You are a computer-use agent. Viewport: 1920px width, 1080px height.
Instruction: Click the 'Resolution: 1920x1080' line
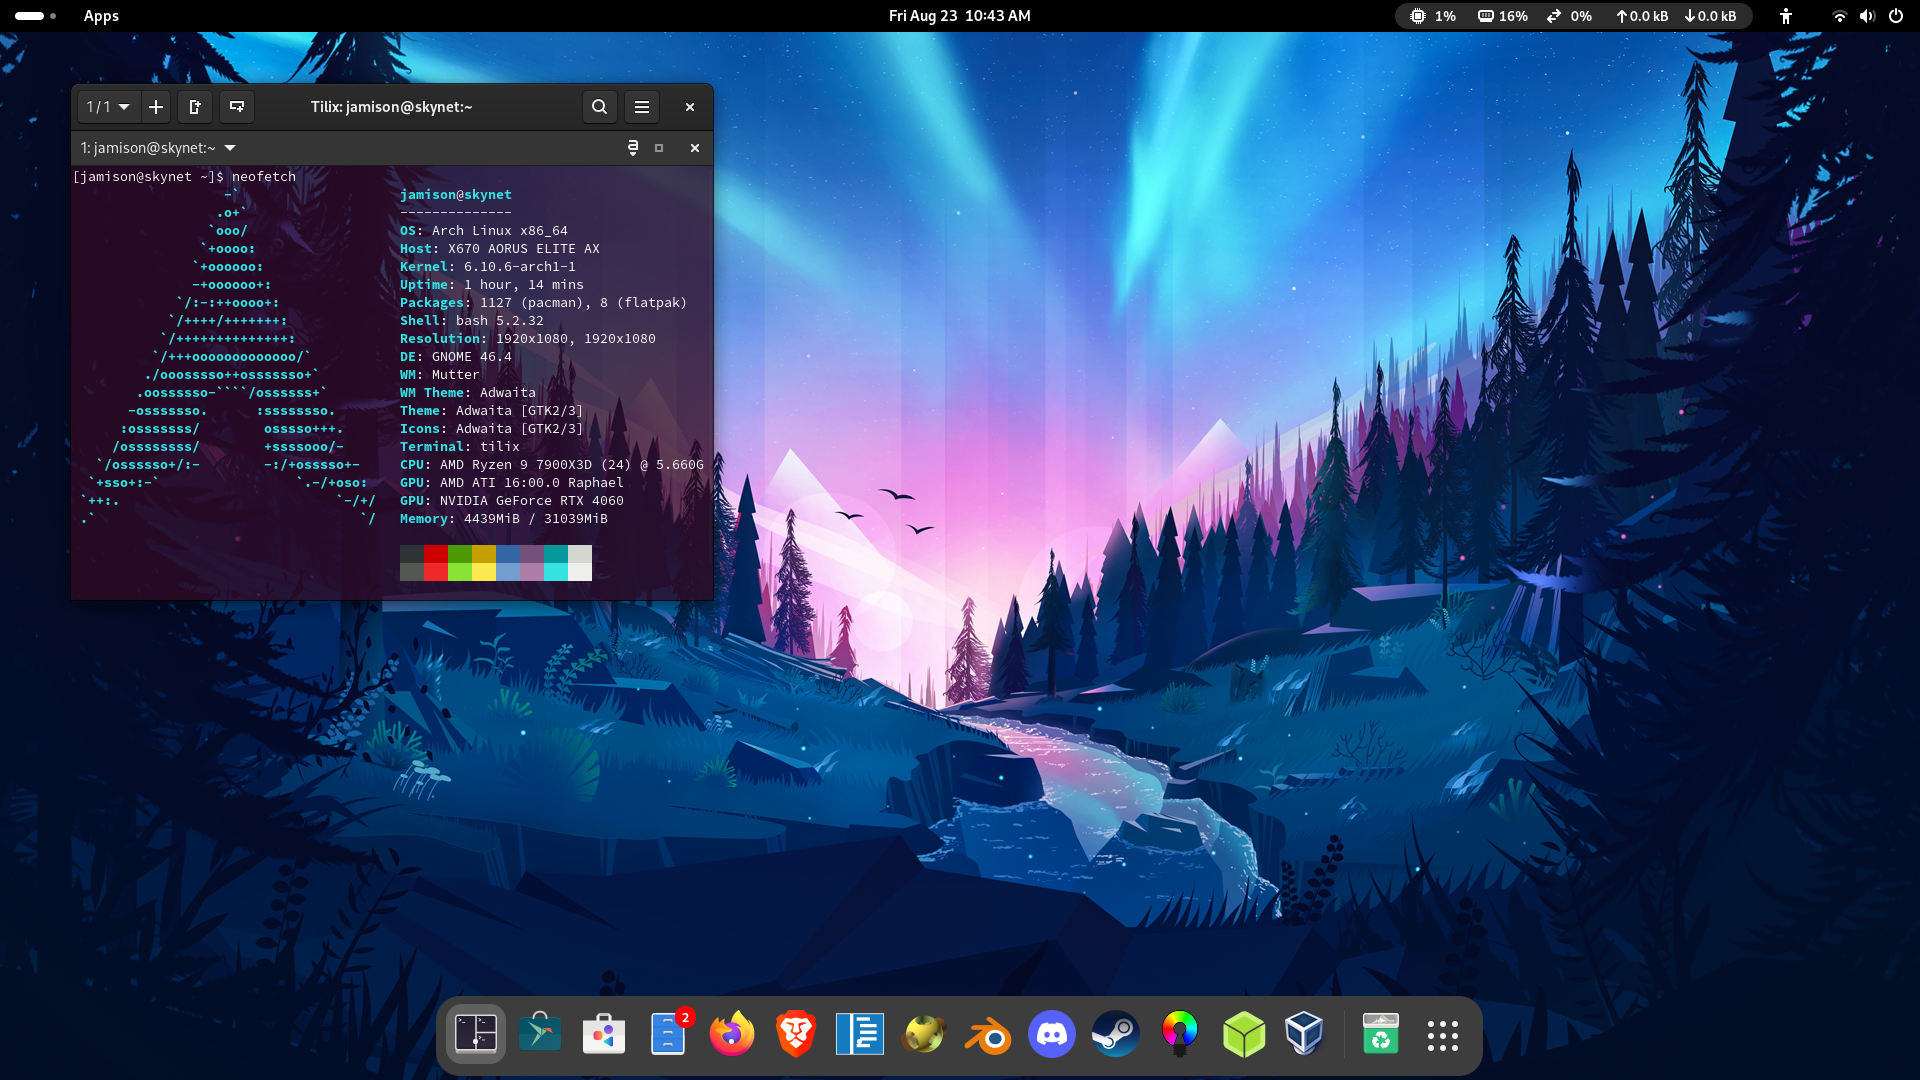(x=528, y=339)
